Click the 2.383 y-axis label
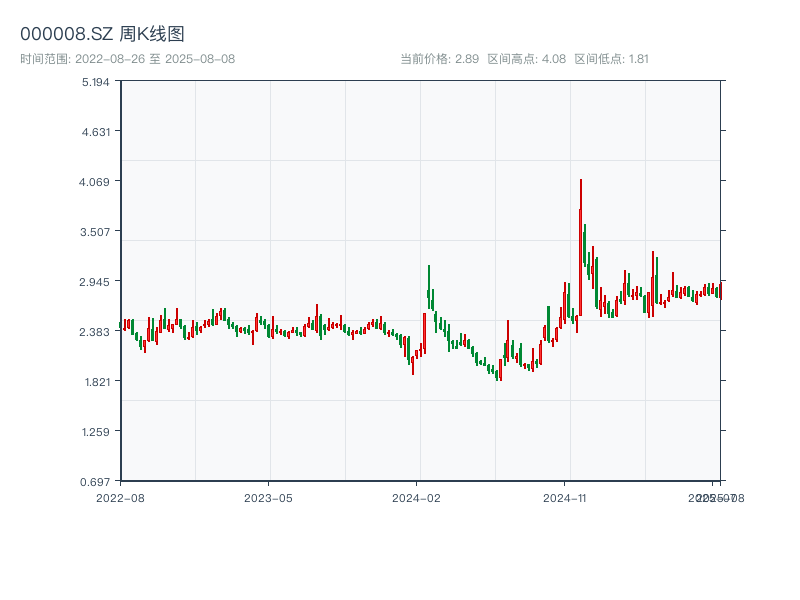The width and height of the screenshot is (800, 600). (95, 331)
